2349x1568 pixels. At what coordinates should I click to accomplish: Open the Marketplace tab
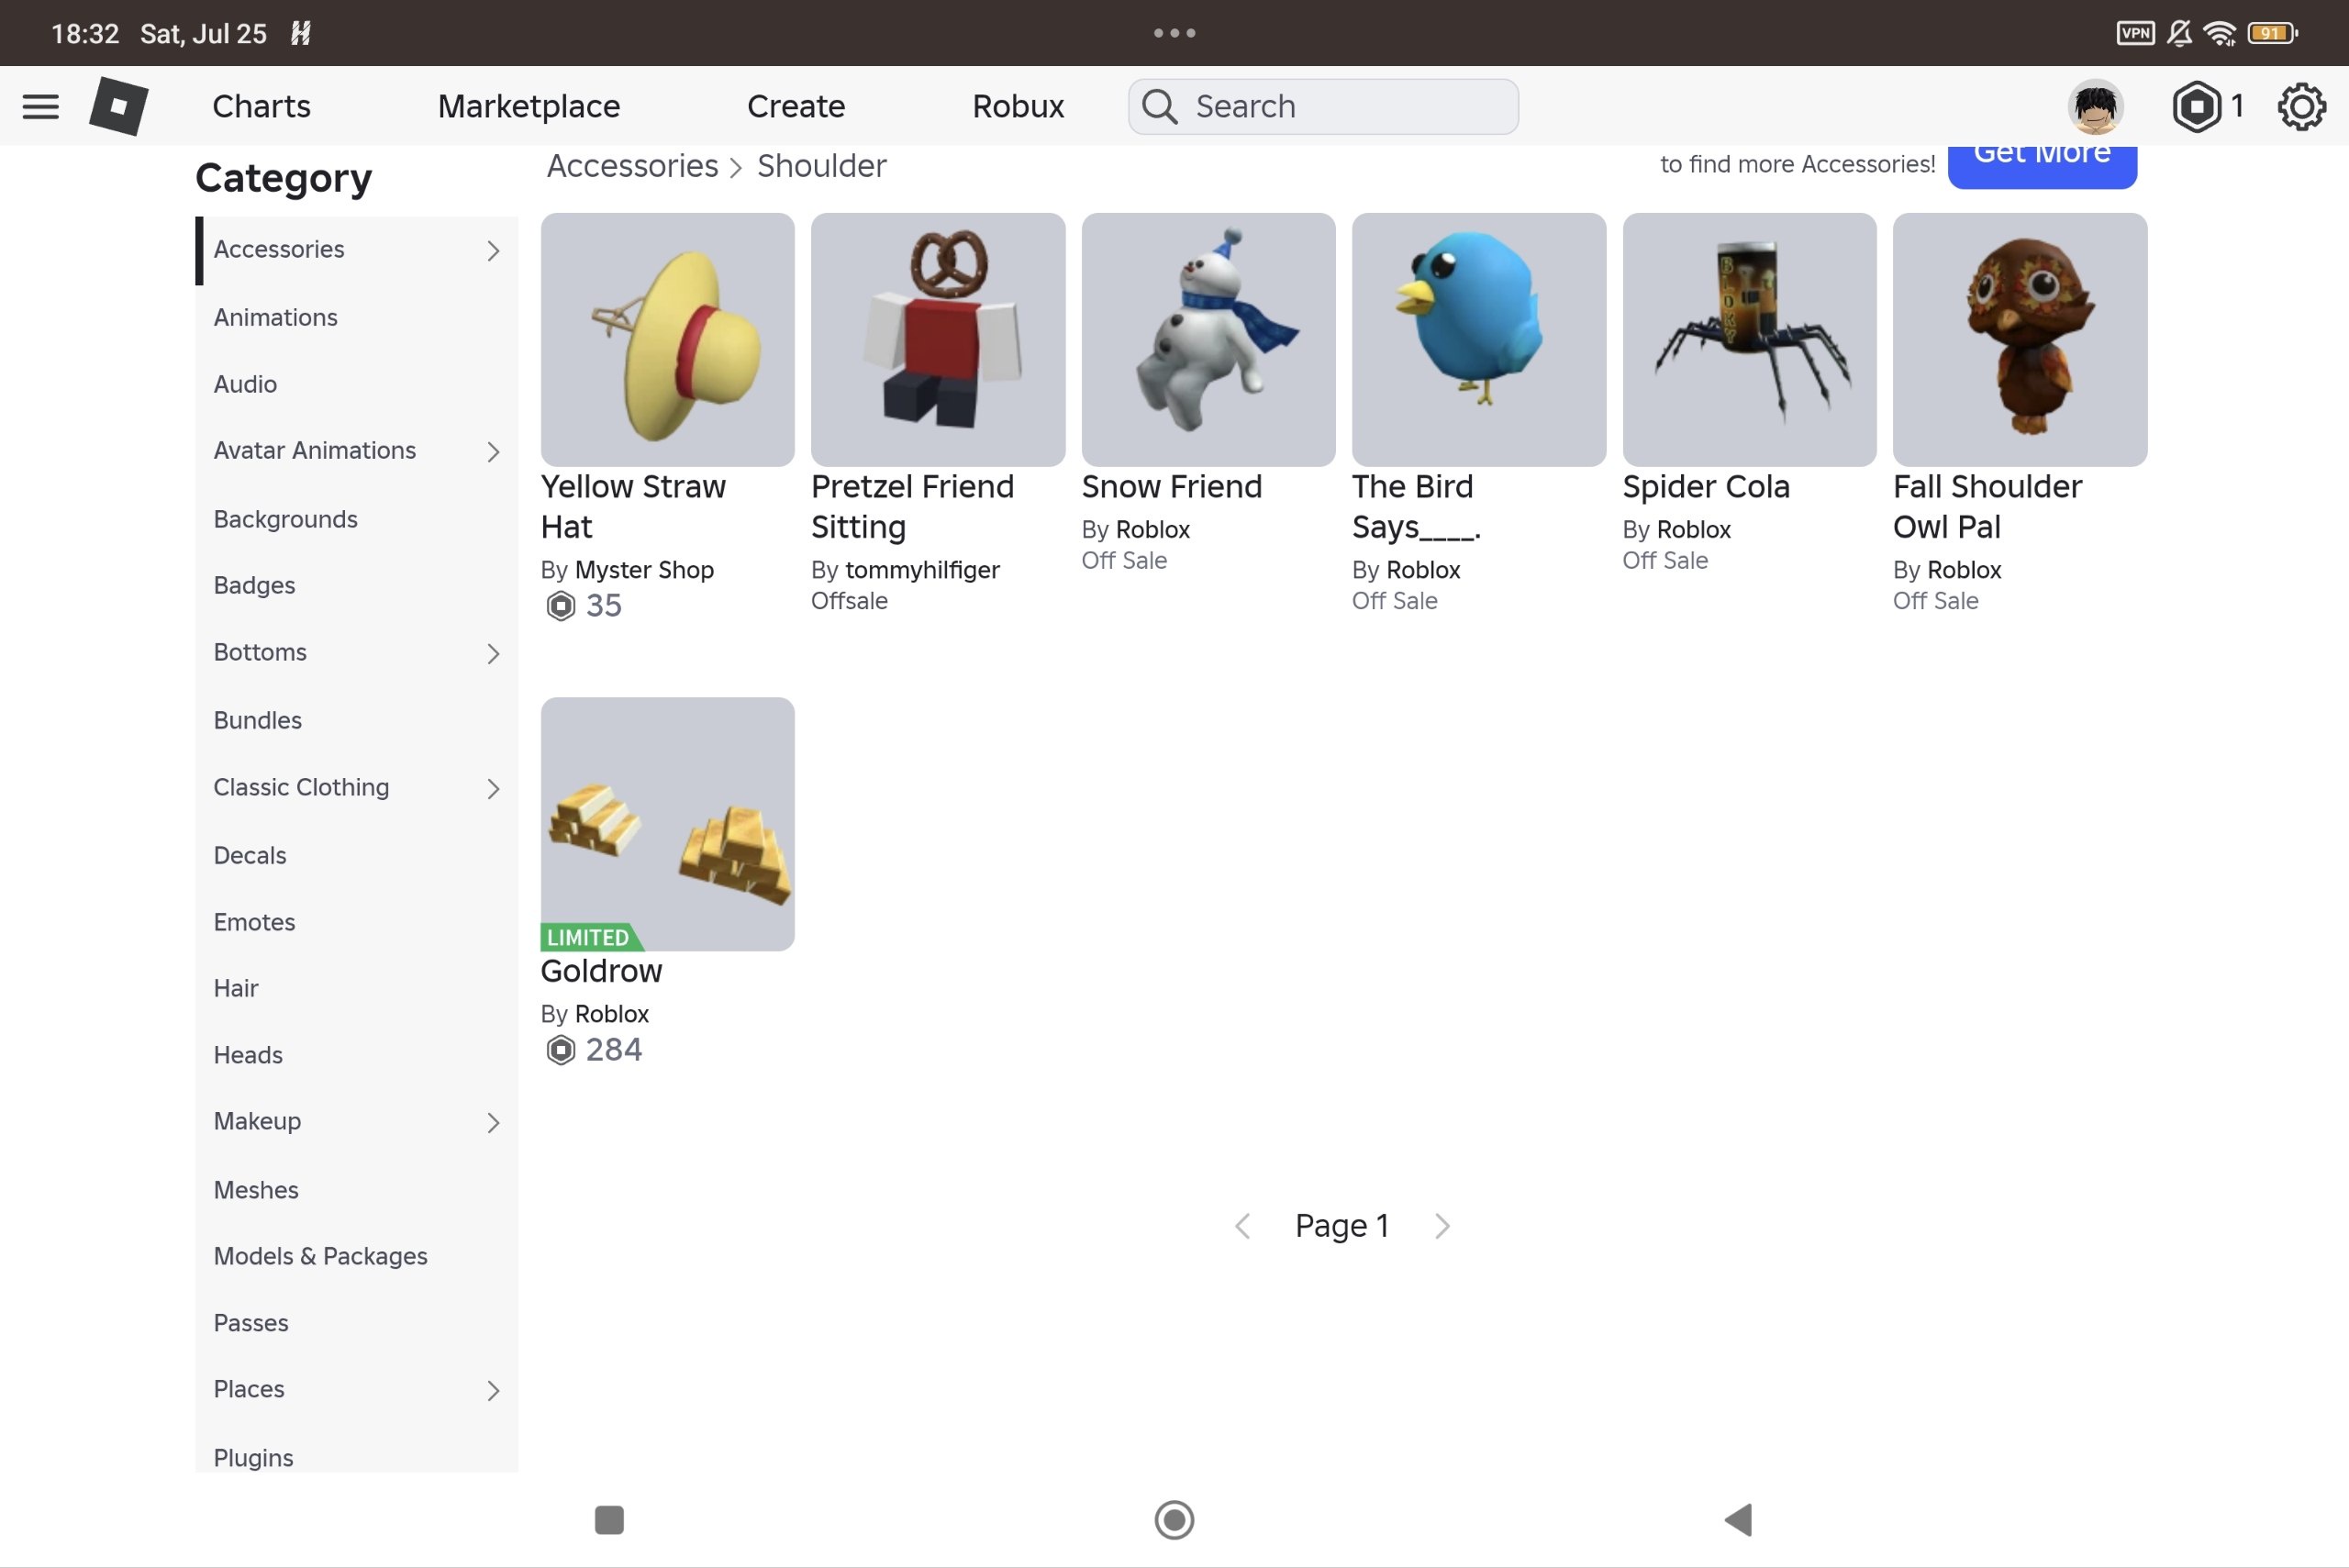coord(529,106)
